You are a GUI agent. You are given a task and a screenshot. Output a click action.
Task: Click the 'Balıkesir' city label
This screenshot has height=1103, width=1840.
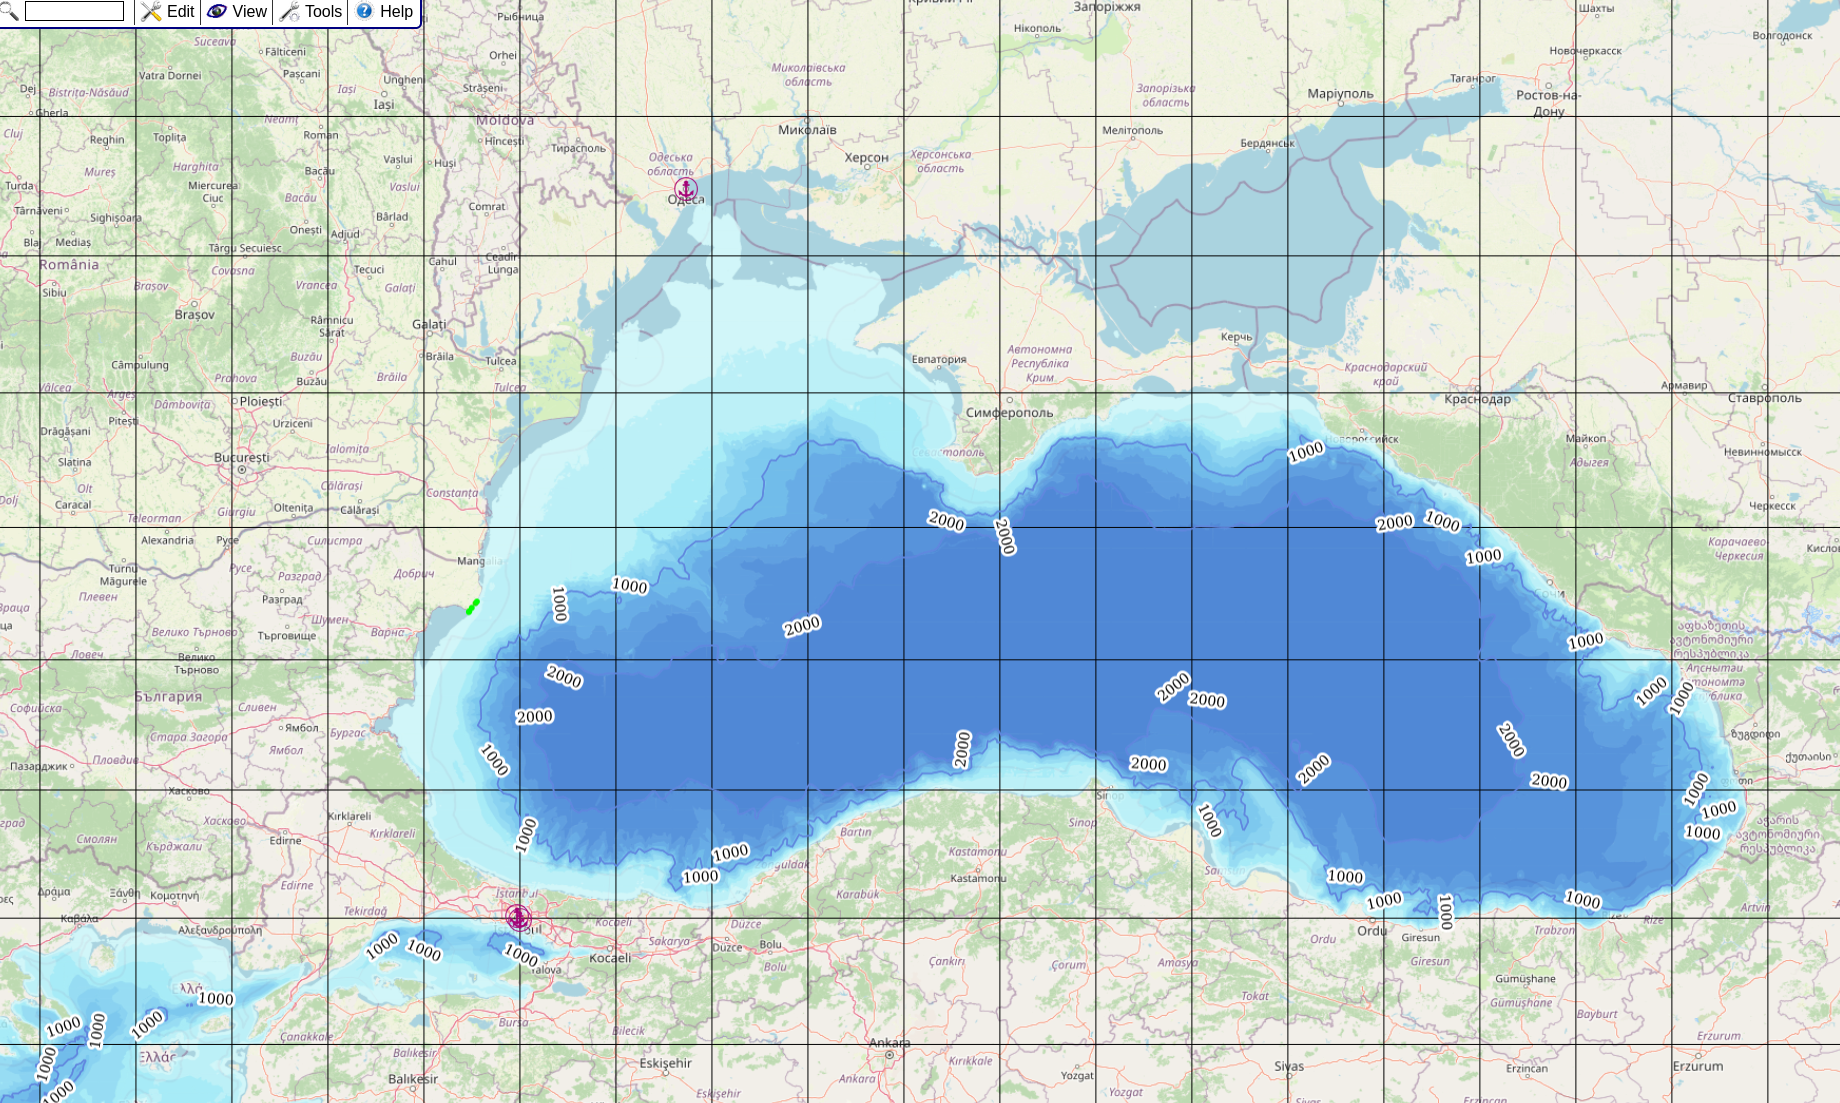[413, 1079]
